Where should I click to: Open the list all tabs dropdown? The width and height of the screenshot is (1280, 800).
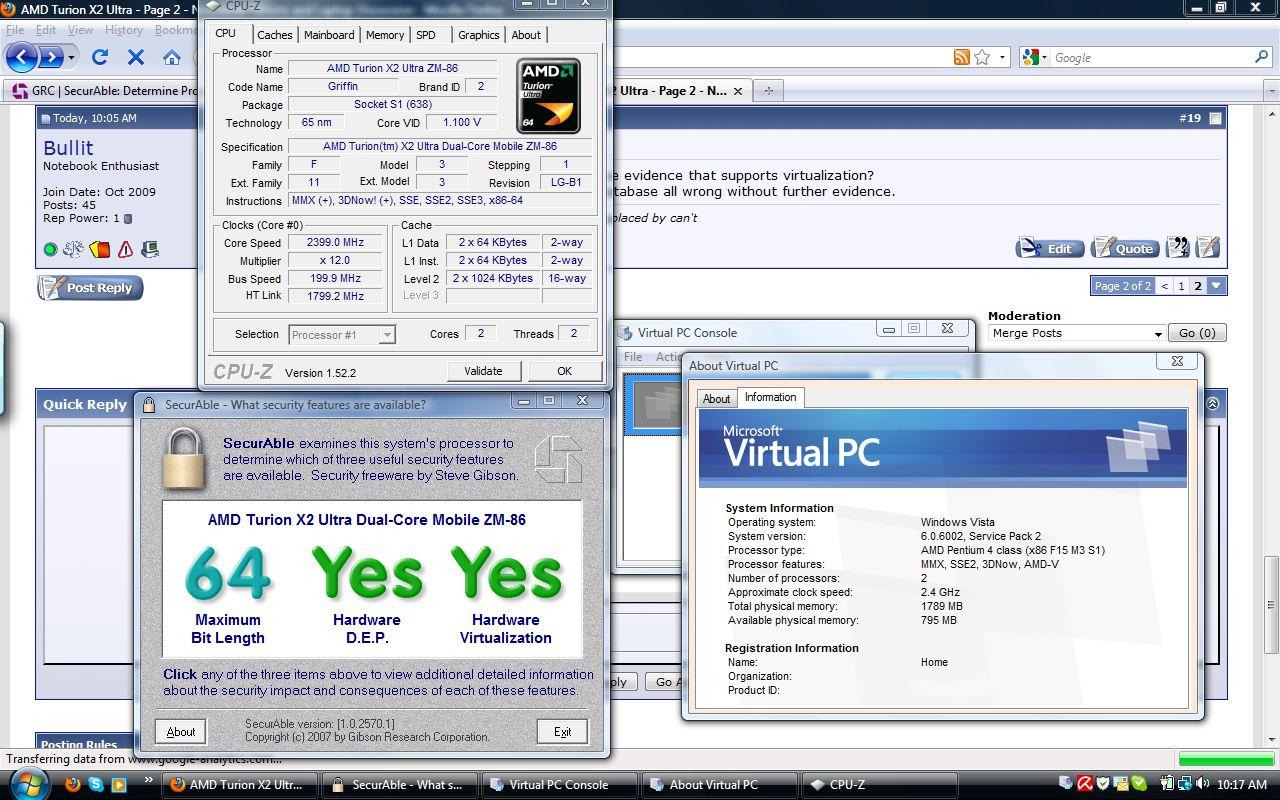tap(1271, 91)
